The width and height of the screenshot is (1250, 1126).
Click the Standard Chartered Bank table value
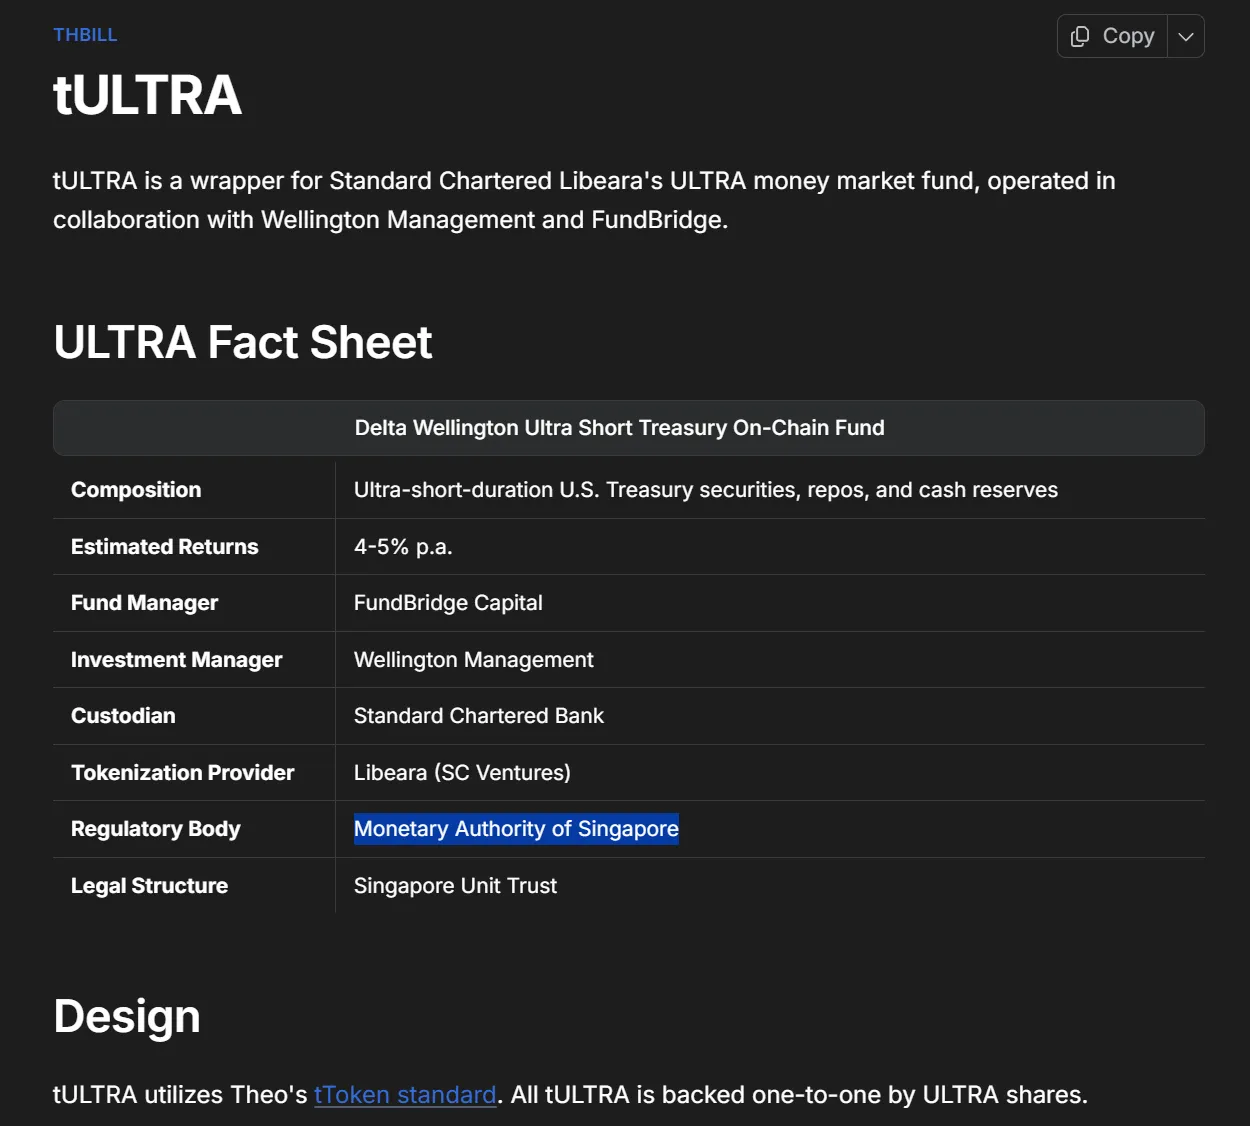pyautogui.click(x=479, y=716)
